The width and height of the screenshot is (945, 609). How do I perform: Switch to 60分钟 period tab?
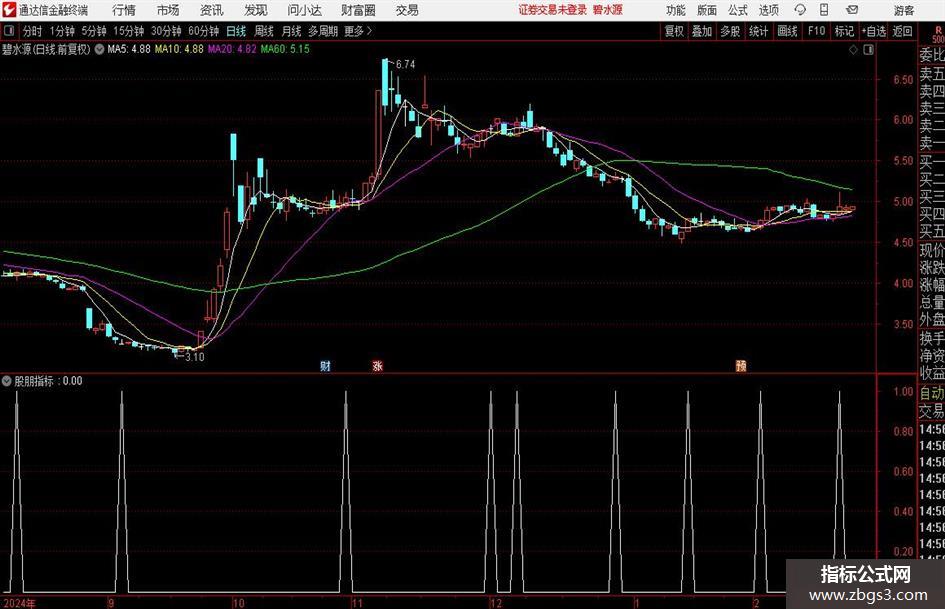pyautogui.click(x=204, y=31)
